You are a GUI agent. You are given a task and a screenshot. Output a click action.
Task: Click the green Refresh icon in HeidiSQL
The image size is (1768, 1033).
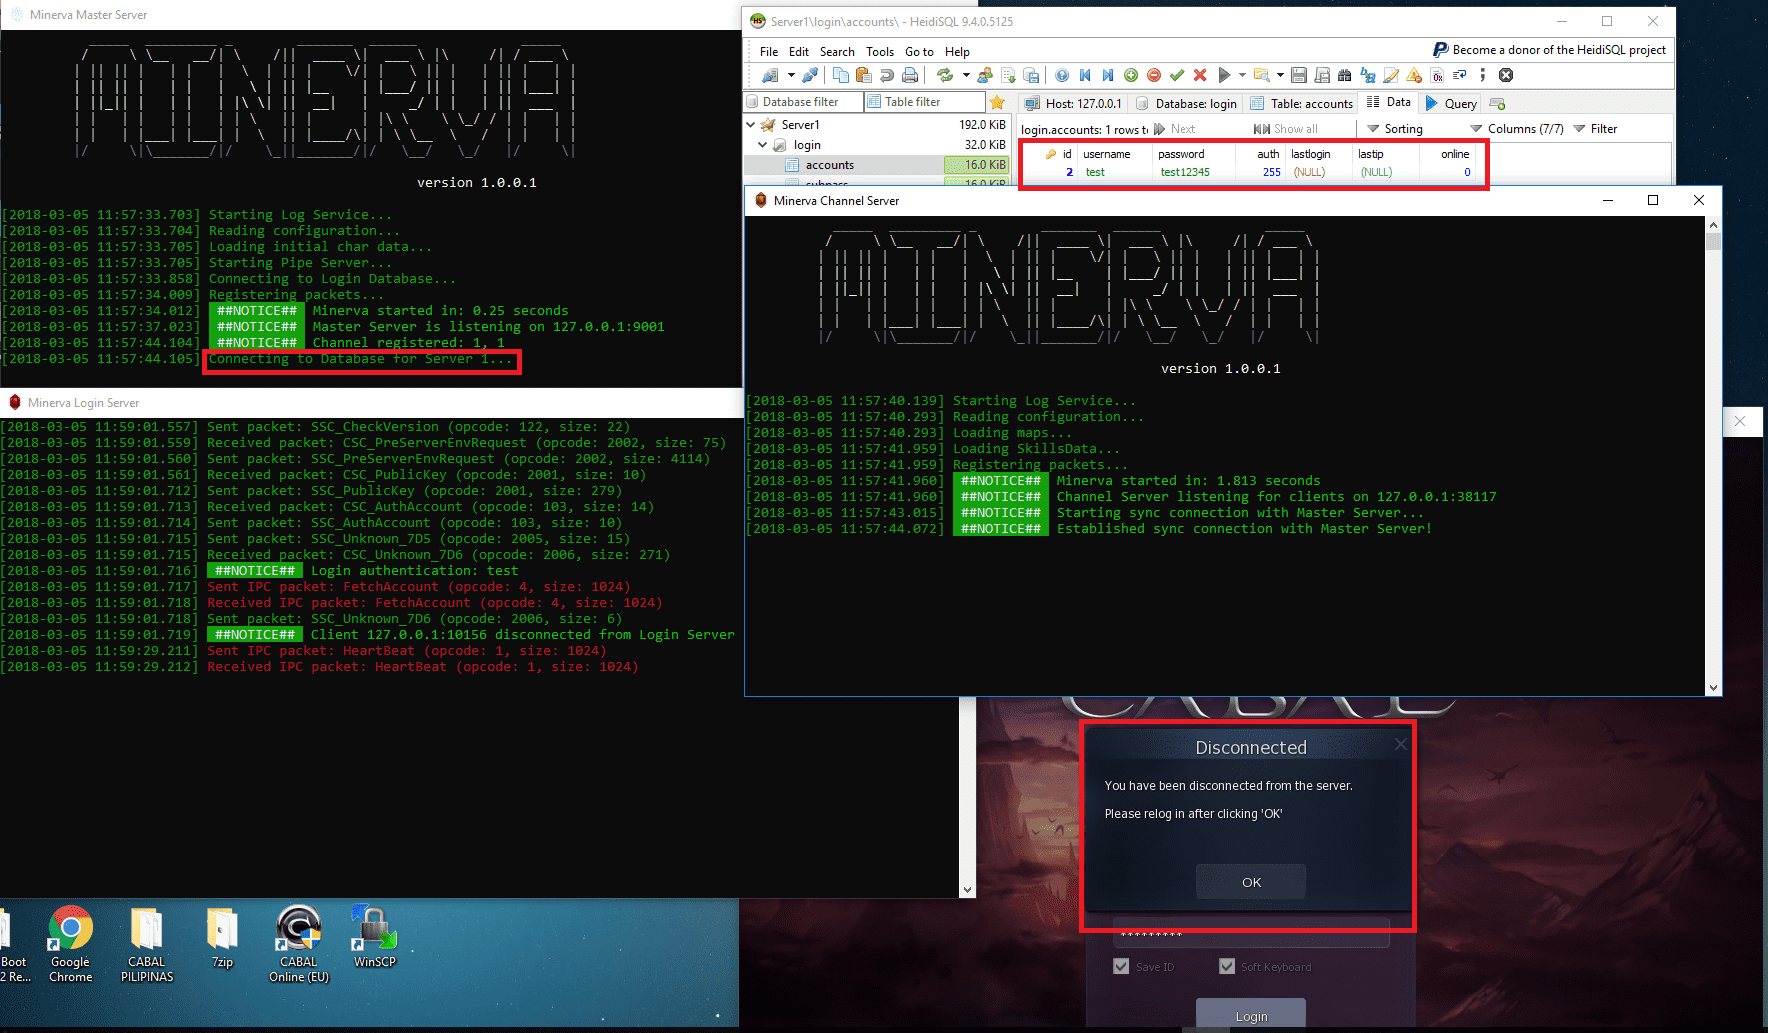point(945,75)
